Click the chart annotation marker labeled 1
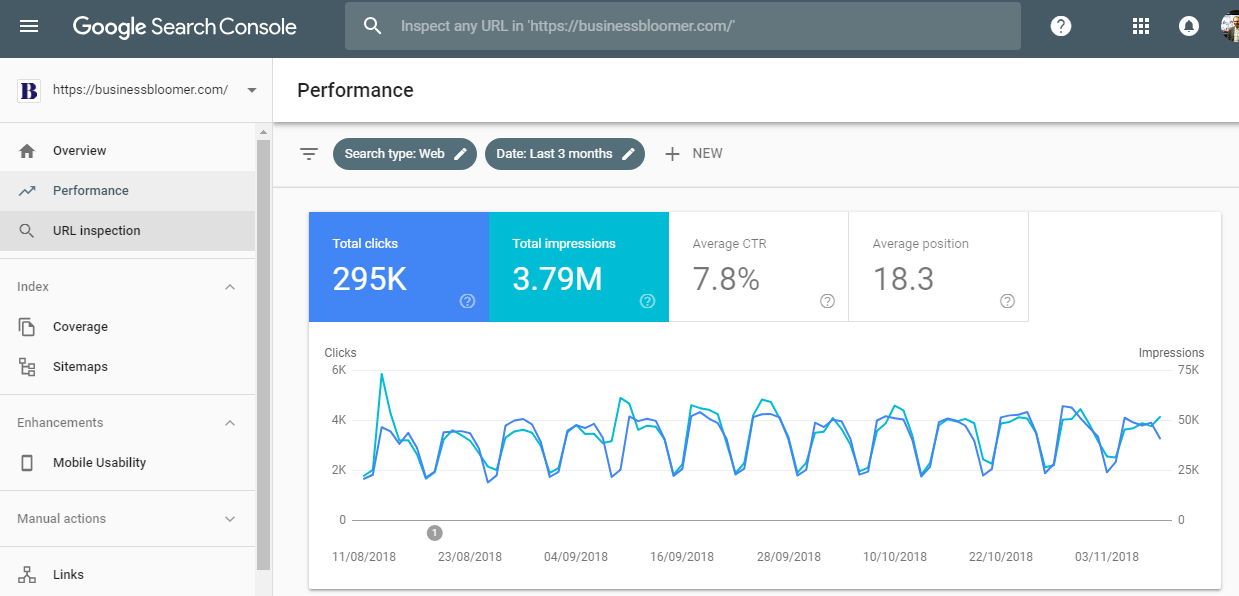Image resolution: width=1239 pixels, height=596 pixels. 435,533
